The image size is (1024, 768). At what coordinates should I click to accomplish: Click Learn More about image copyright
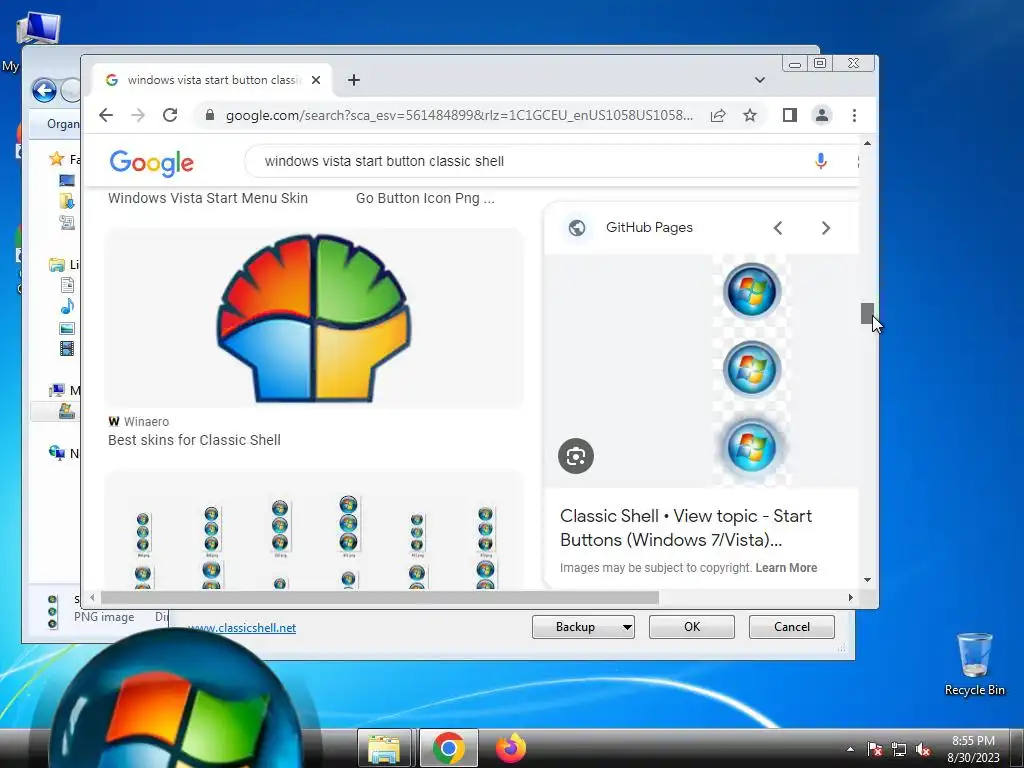tap(786, 568)
